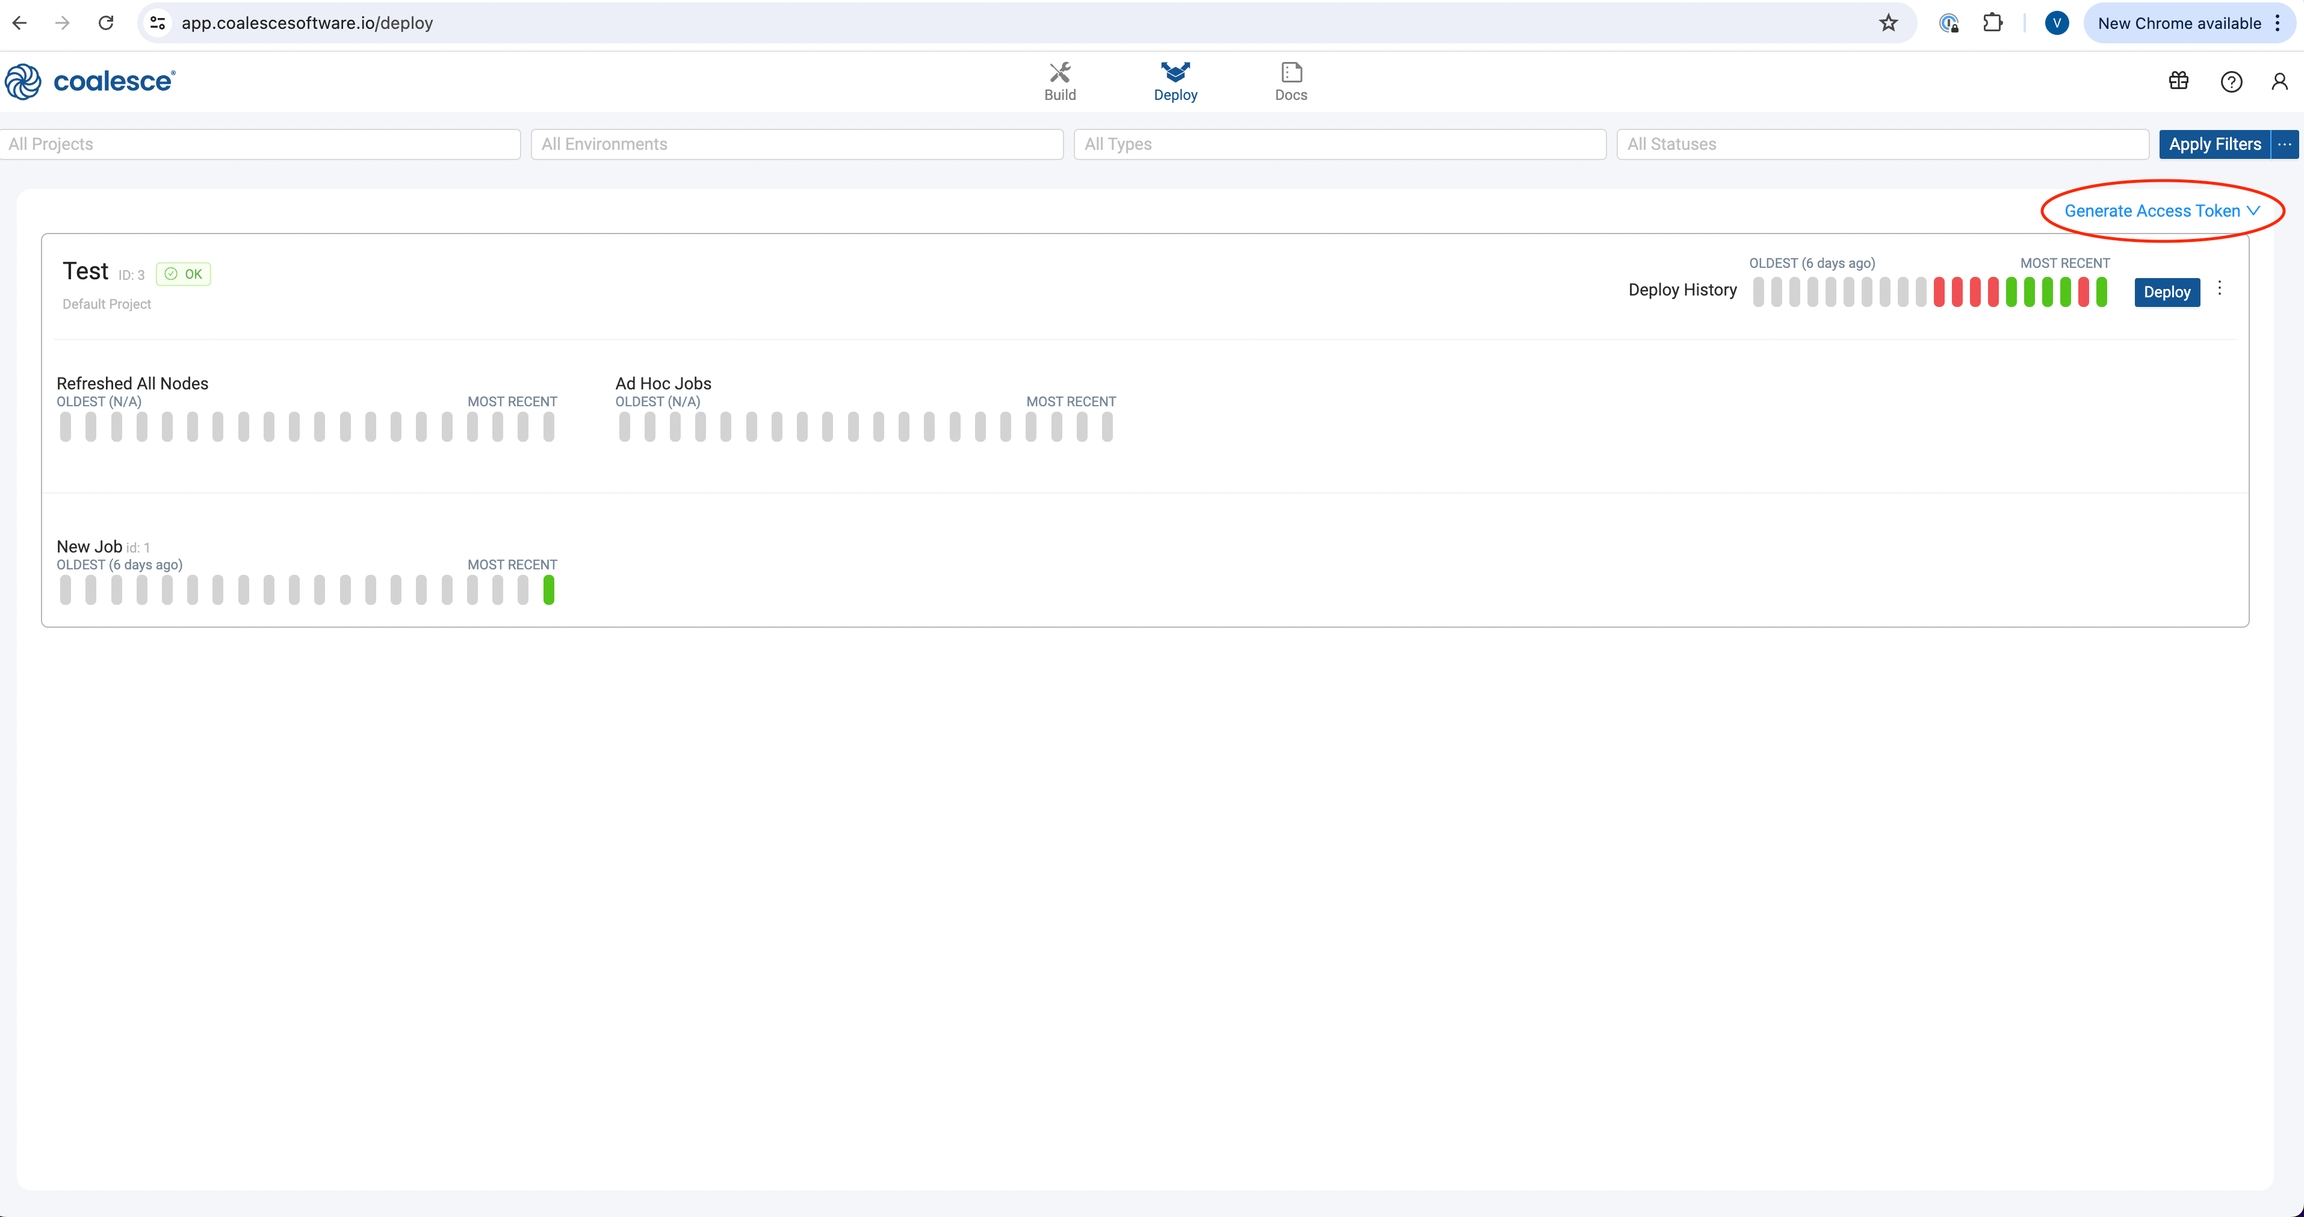Click the blue Deploy button
The width and height of the screenshot is (2304, 1217).
(x=2166, y=292)
